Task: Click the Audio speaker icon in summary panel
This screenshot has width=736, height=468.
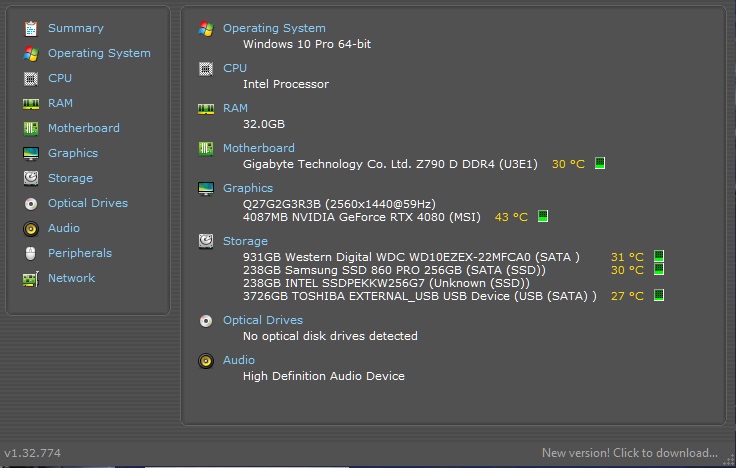Action: tap(206, 361)
